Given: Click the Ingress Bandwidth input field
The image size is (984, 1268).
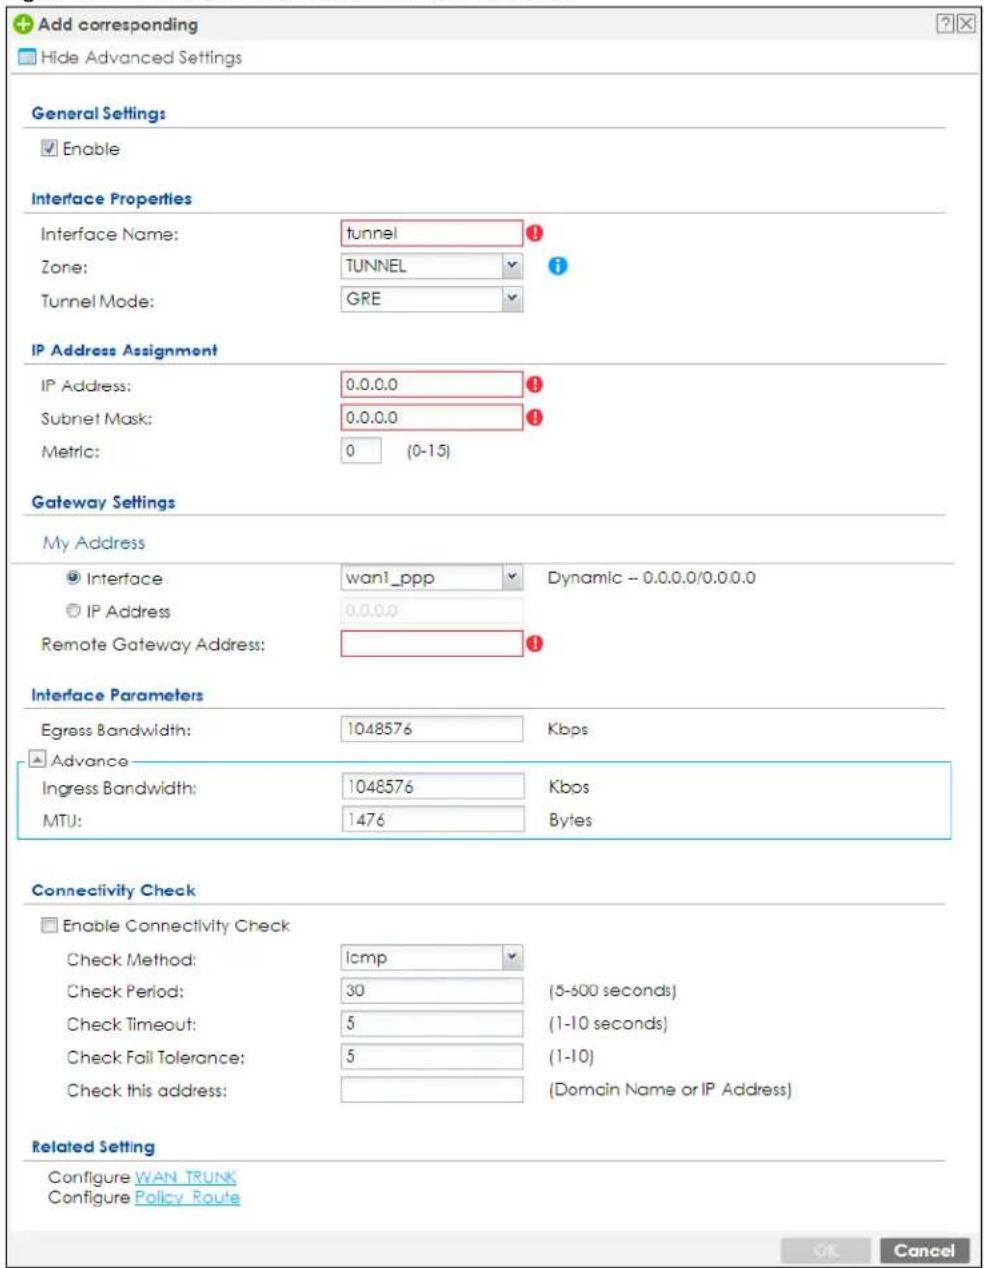Looking at the screenshot, I should coord(432,788).
